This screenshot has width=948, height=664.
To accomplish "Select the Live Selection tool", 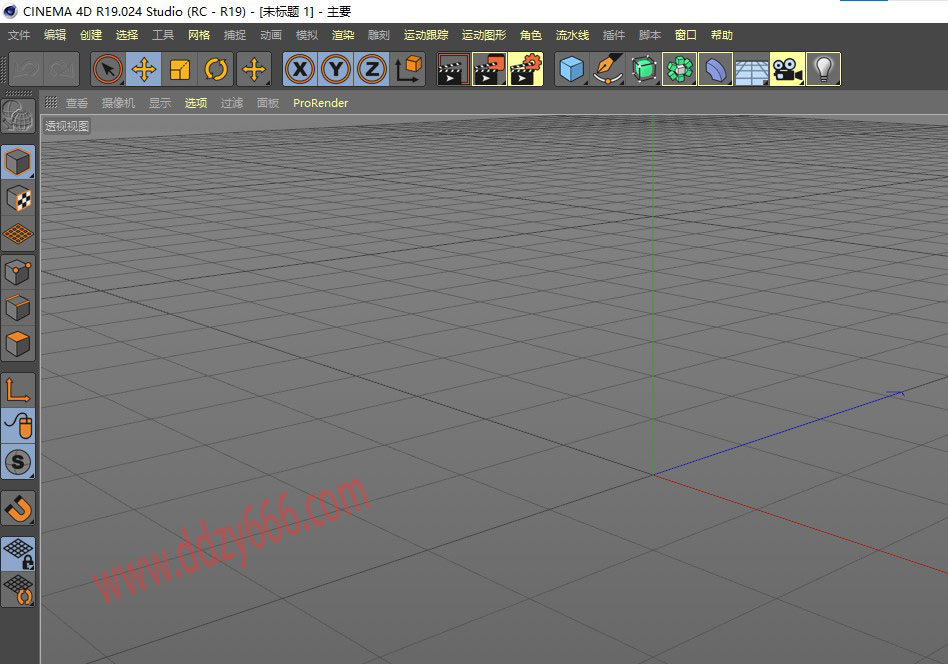I will tap(108, 69).
